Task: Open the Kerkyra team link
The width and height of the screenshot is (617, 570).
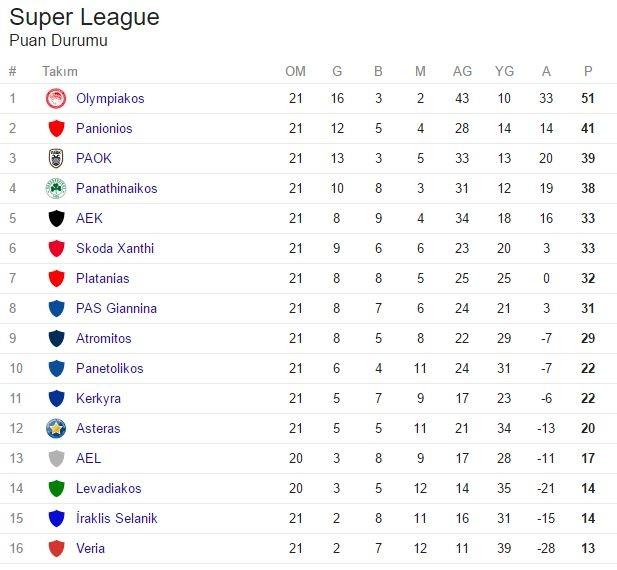Action: click(98, 398)
